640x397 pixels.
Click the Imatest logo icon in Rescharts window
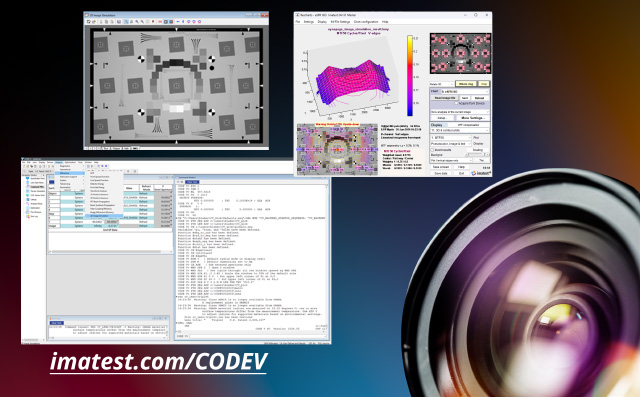coord(473,173)
